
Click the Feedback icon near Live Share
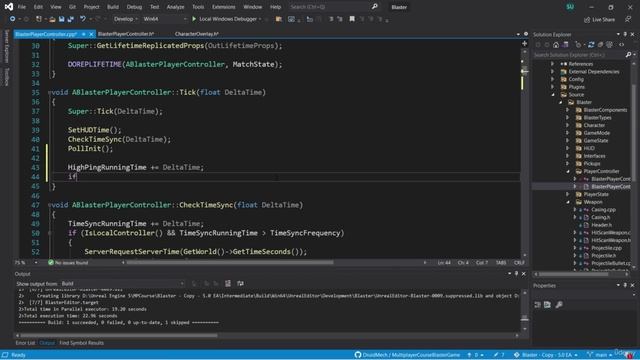(628, 19)
